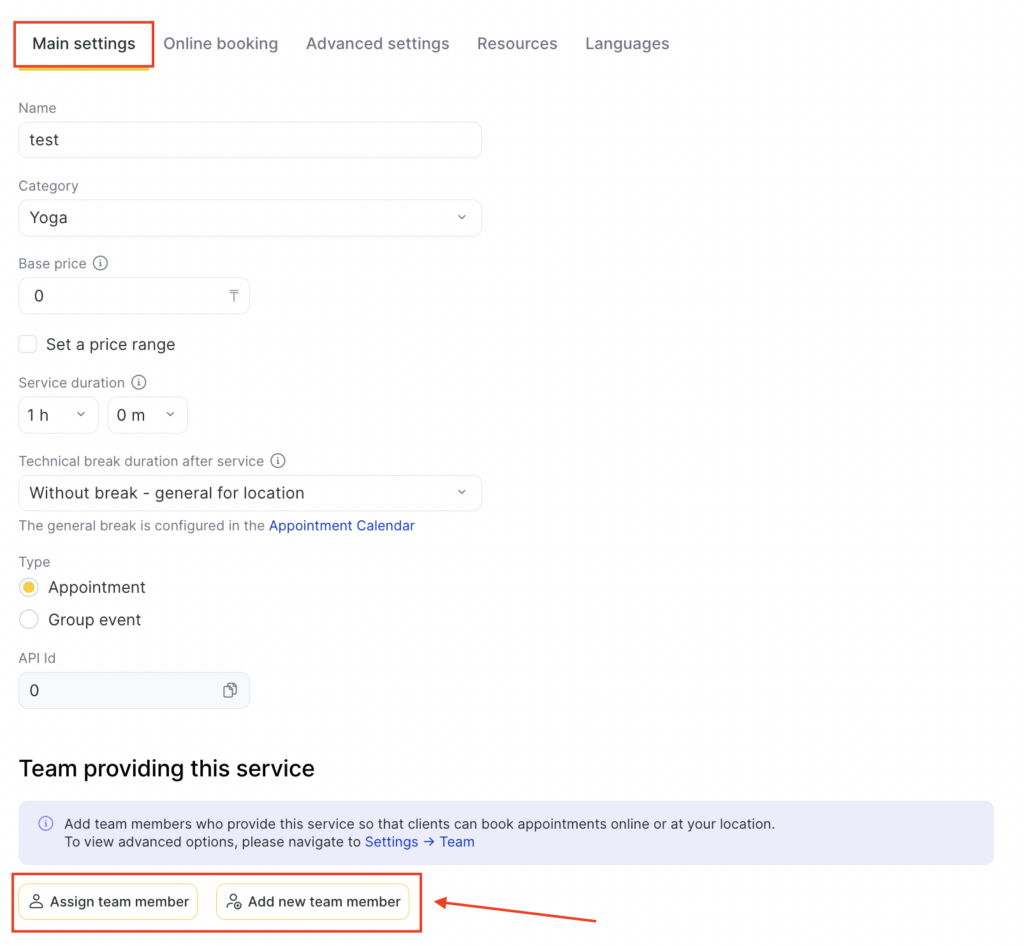Expand the hours duration dropdown

pyautogui.click(x=58, y=415)
